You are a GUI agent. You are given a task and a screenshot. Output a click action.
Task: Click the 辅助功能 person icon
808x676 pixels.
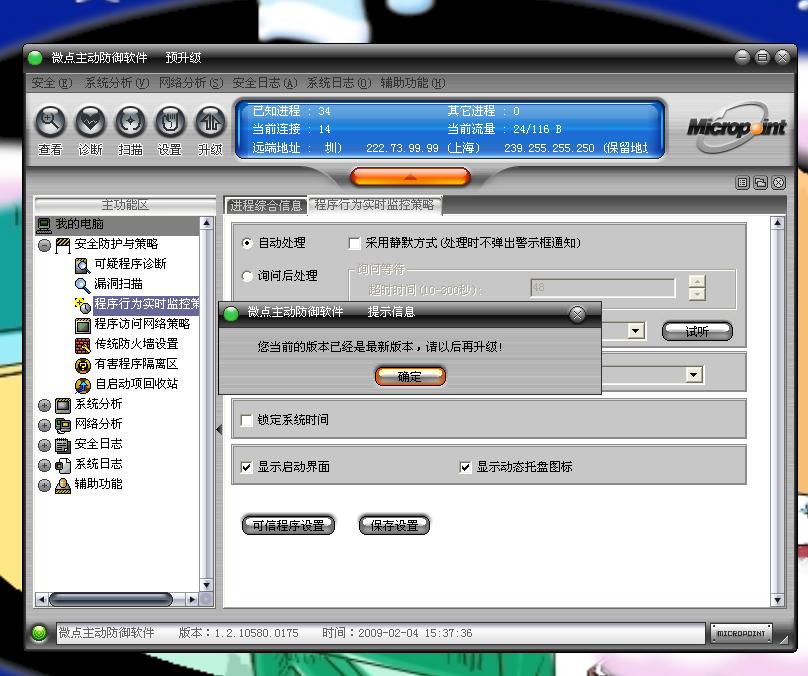coord(63,485)
